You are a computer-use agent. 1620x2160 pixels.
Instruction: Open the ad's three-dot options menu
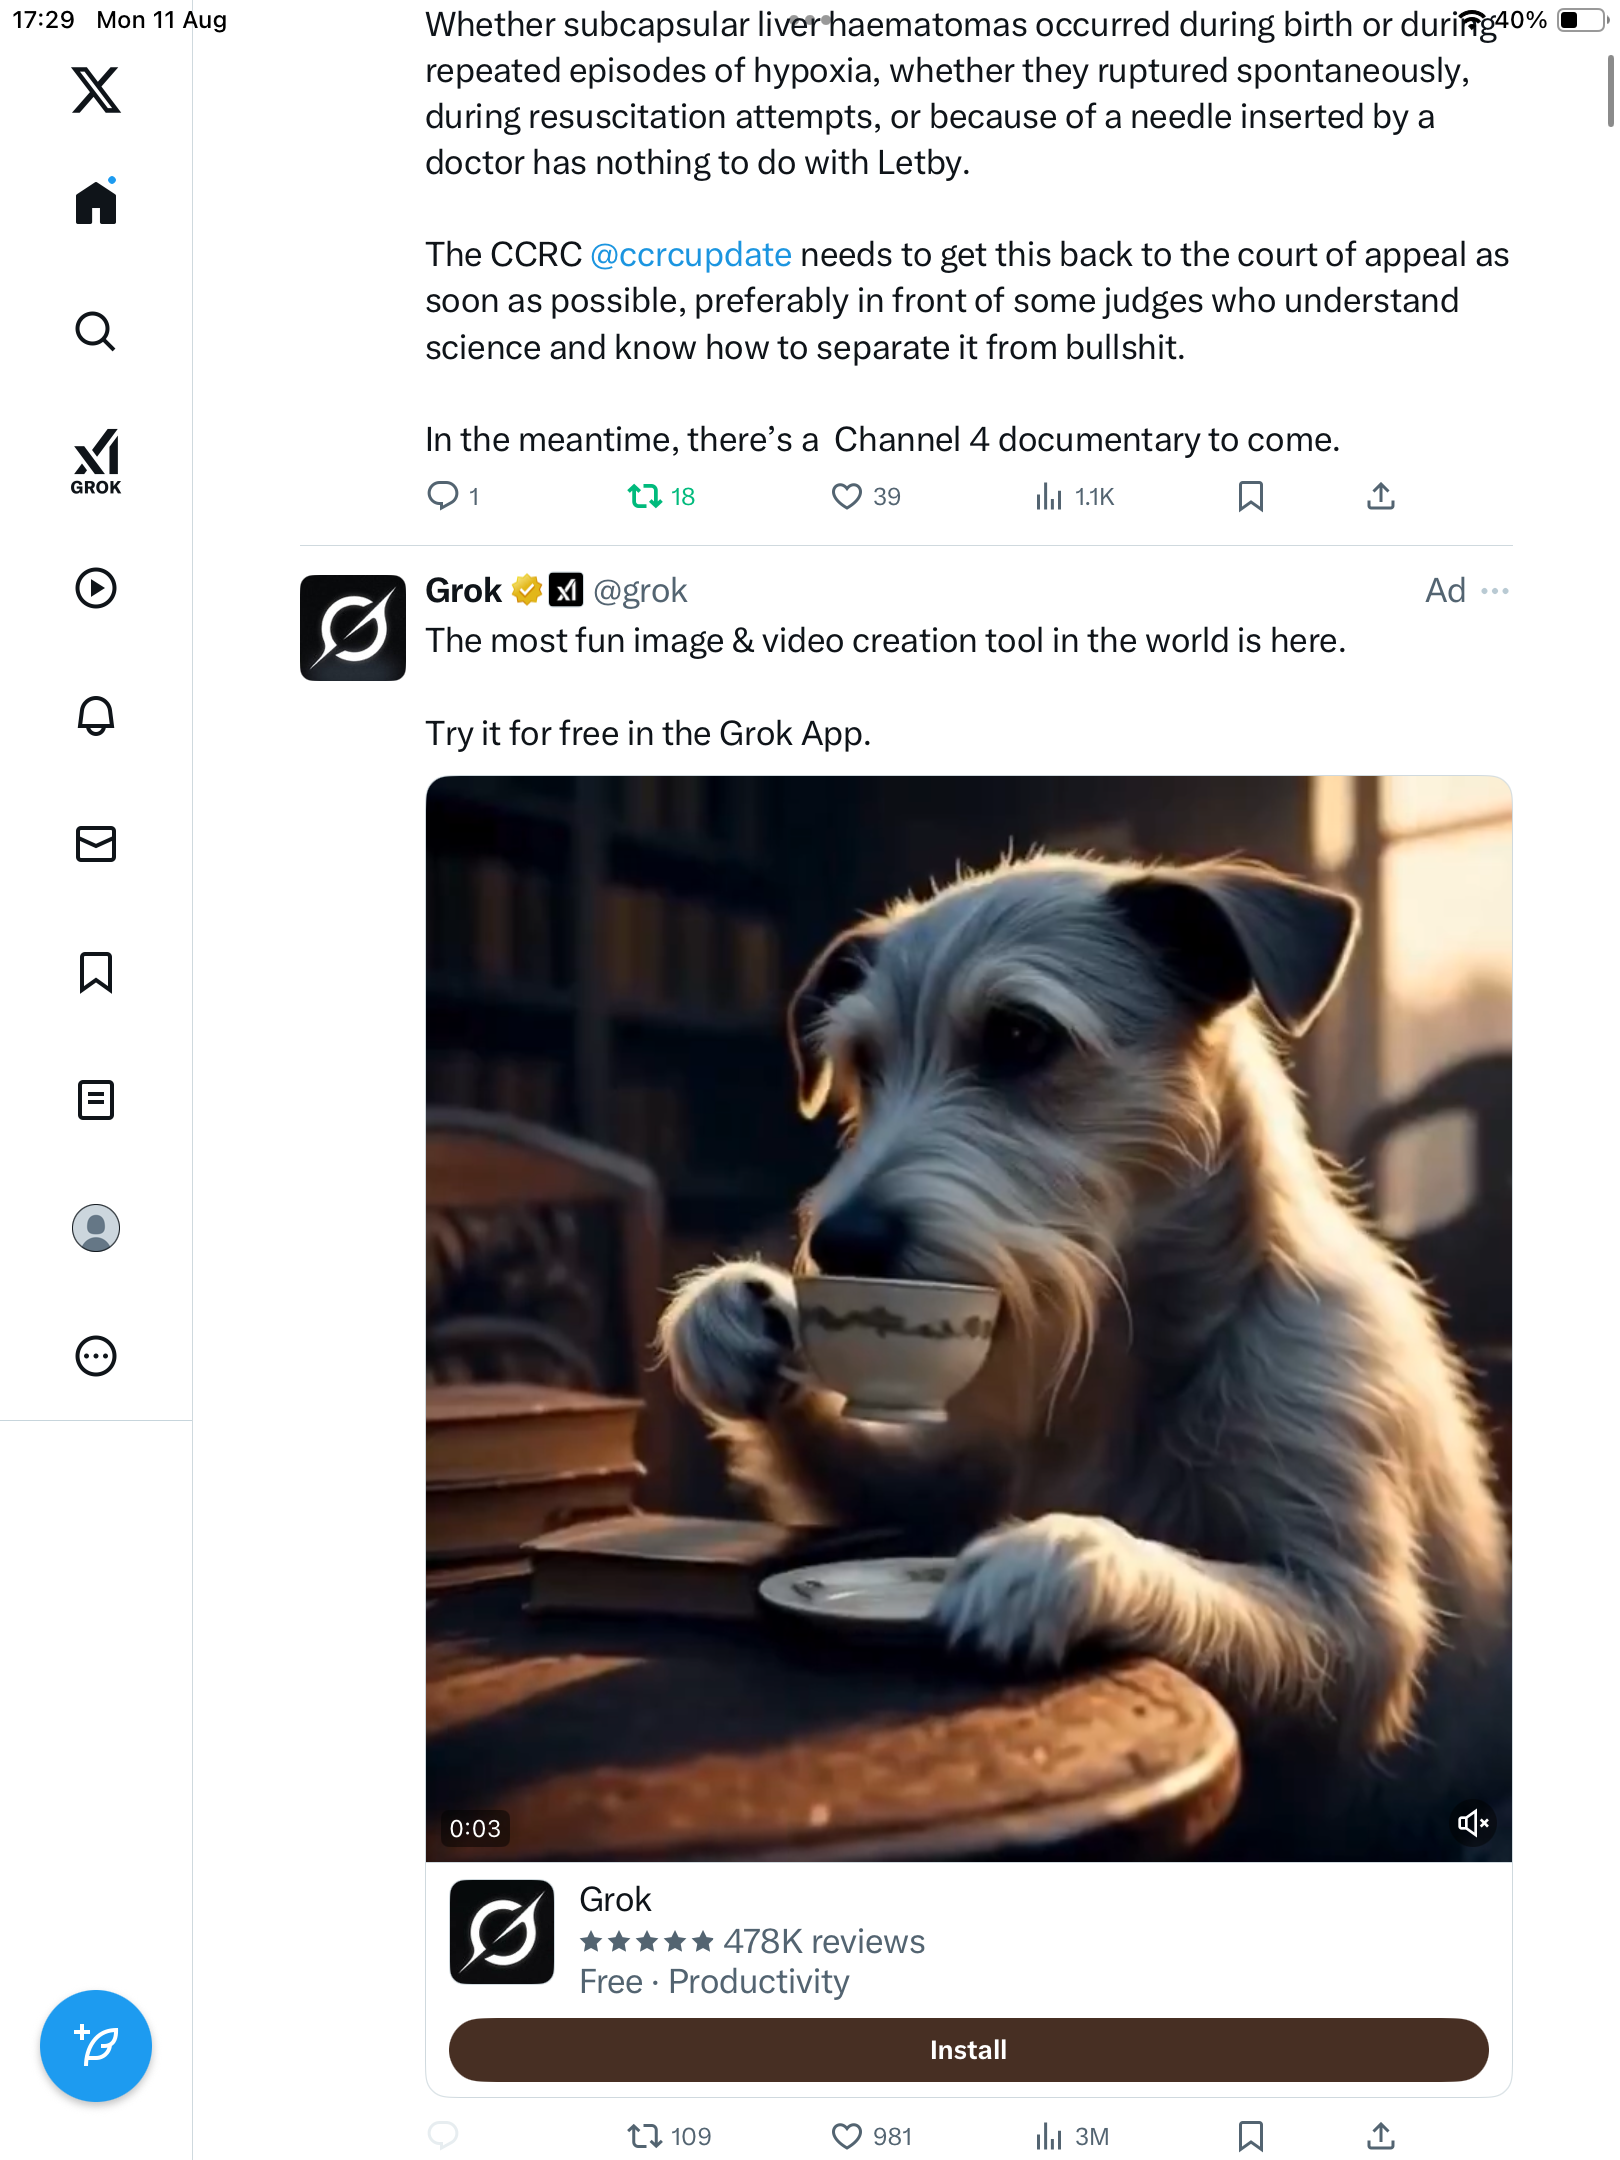coord(1495,591)
